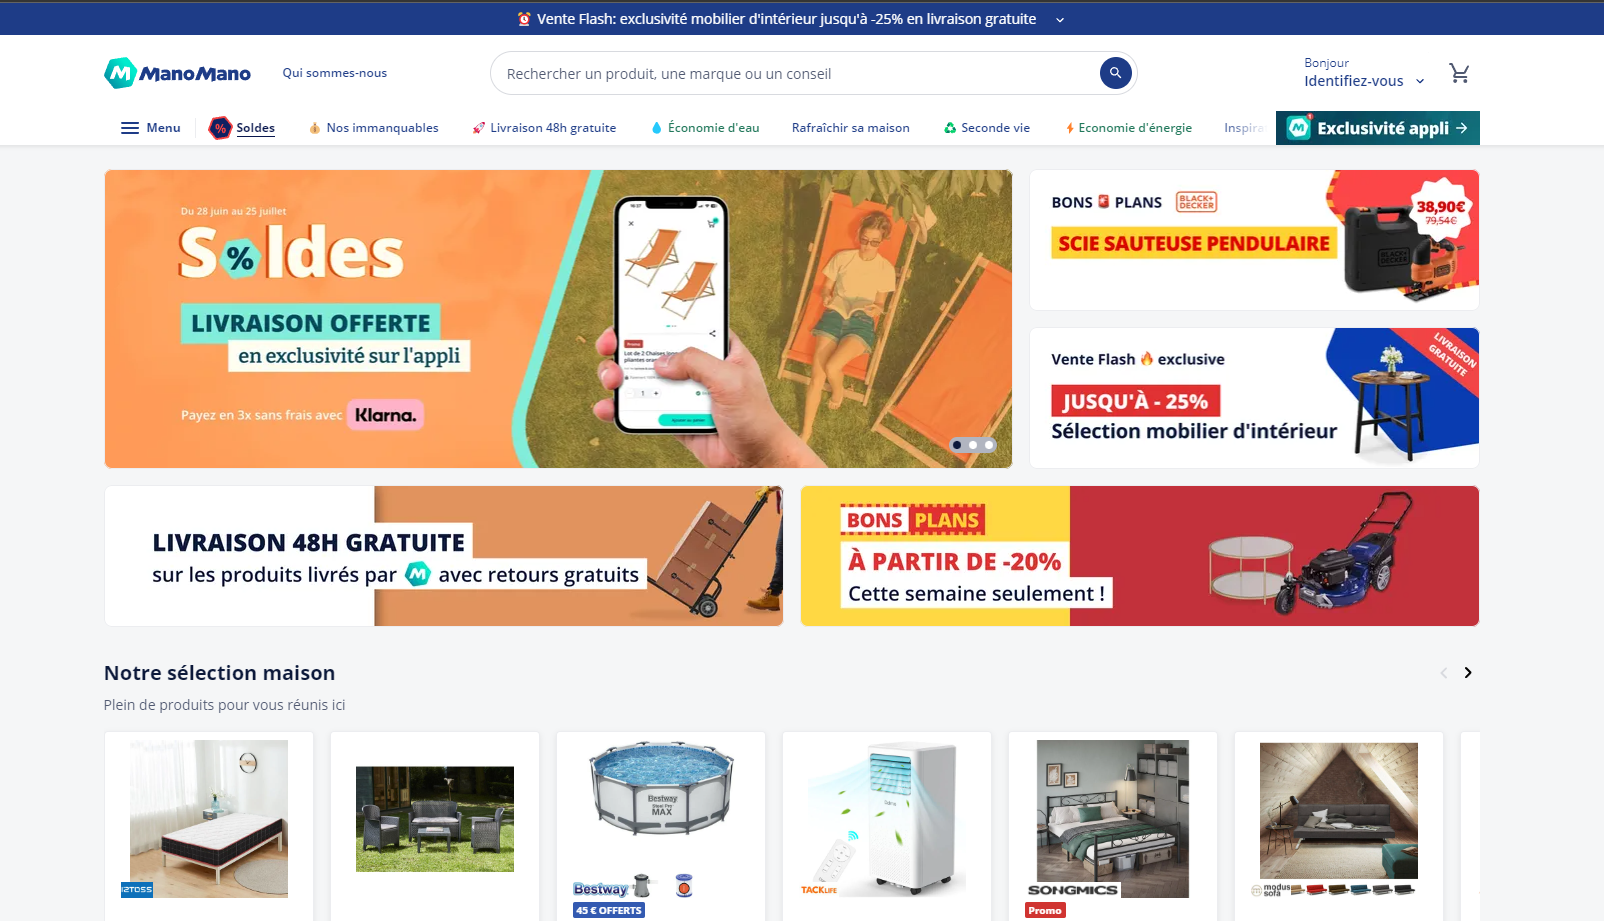Click the blue search magnifier button
Viewport: 1604px width, 921px height.
(1115, 73)
